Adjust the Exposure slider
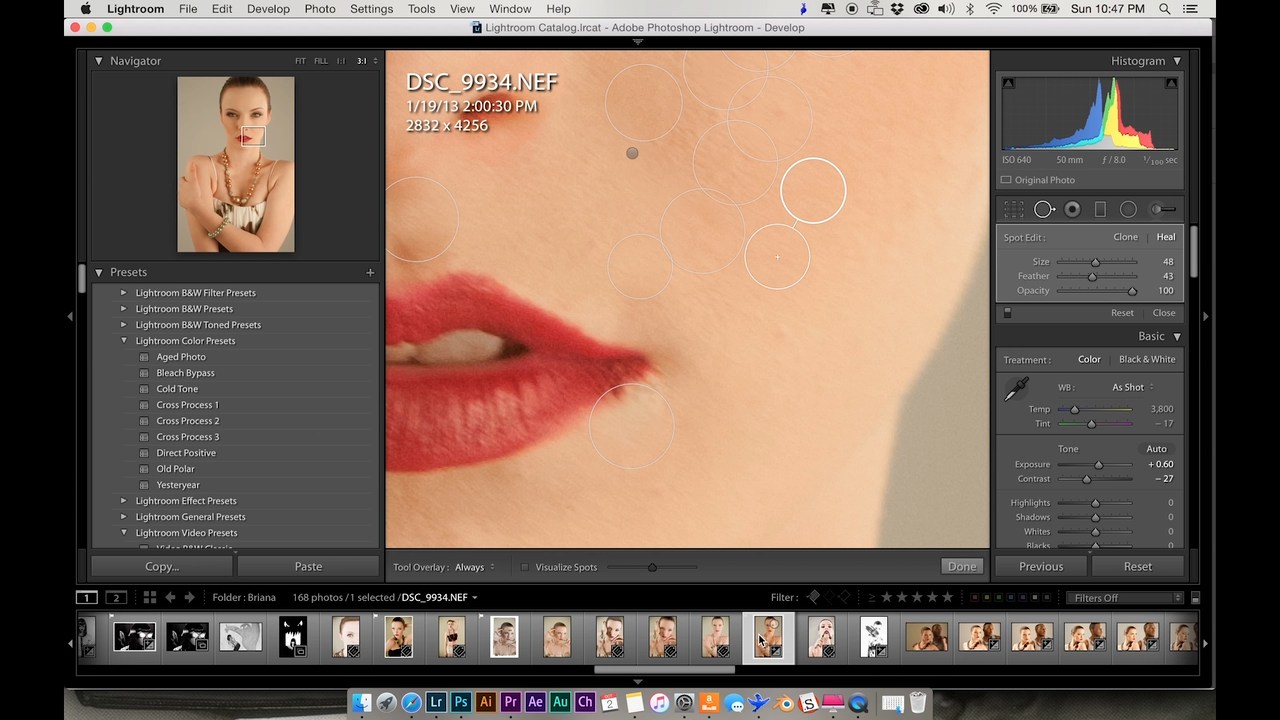Image resolution: width=1280 pixels, height=720 pixels. [x=1098, y=465]
